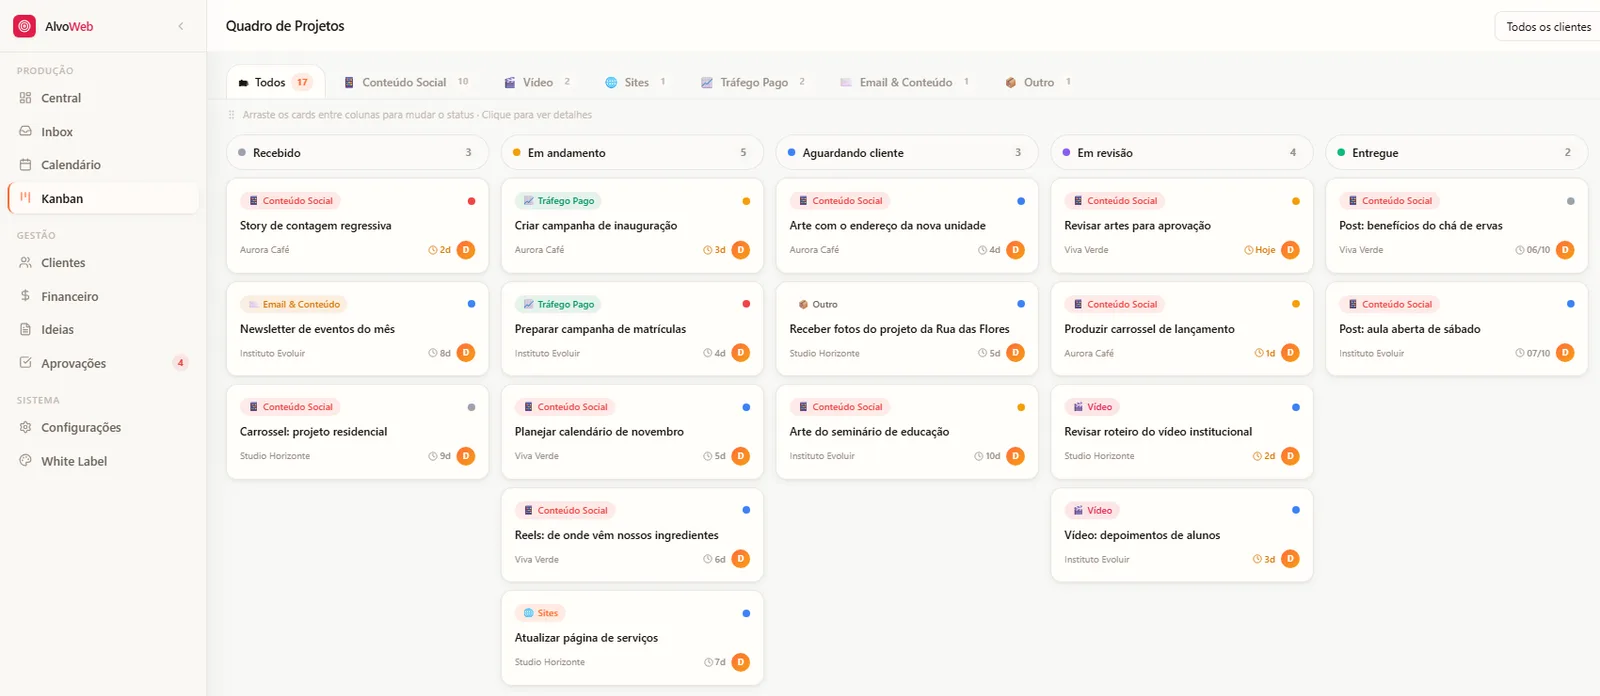Open card Atualizar página de serviços

click(632, 638)
